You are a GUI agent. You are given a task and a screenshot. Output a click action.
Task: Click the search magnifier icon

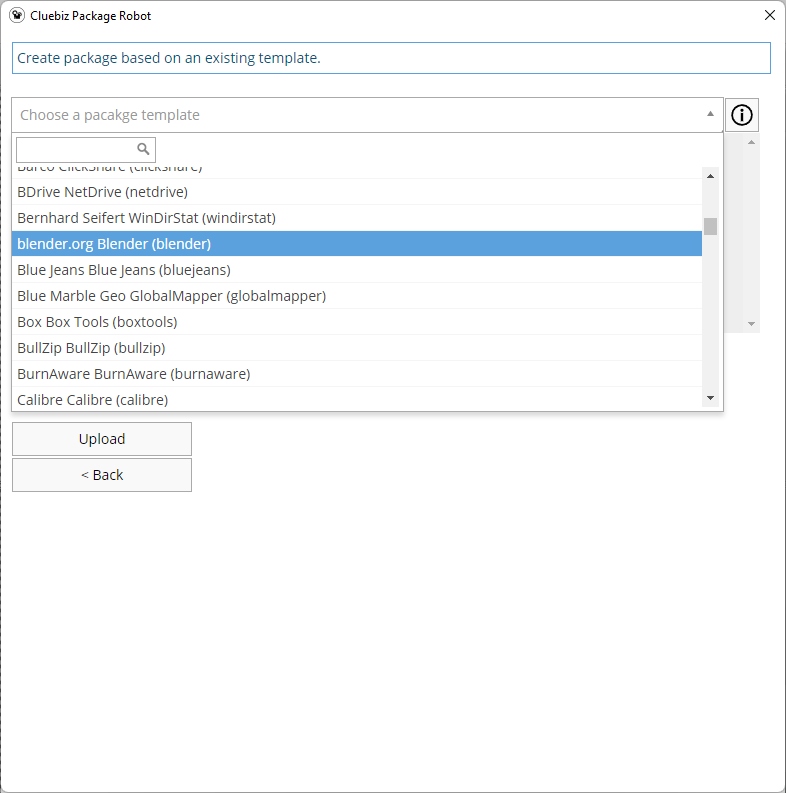pyautogui.click(x=143, y=149)
